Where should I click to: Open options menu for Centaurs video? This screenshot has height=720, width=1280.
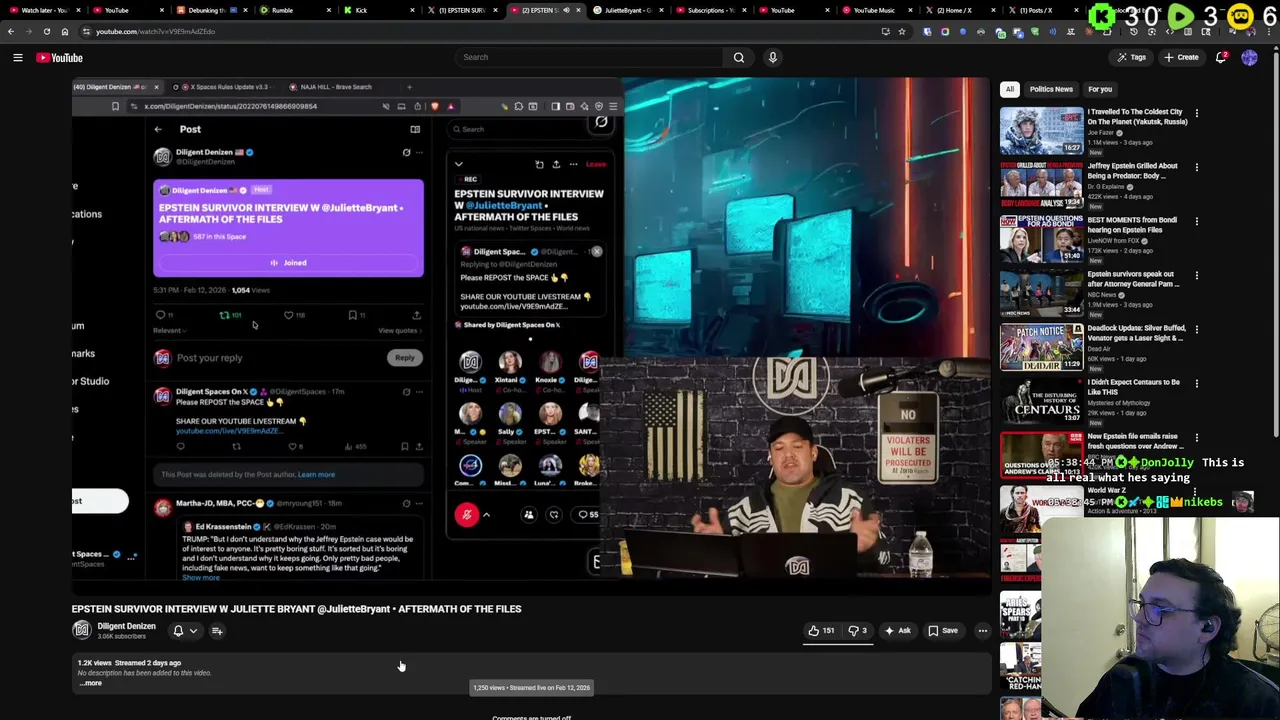[x=1196, y=383]
